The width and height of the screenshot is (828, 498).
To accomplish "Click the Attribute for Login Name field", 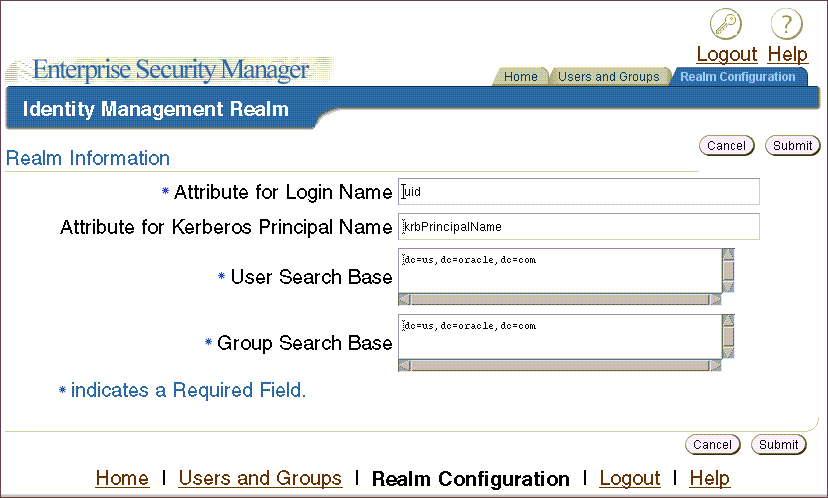I will pyautogui.click(x=578, y=192).
